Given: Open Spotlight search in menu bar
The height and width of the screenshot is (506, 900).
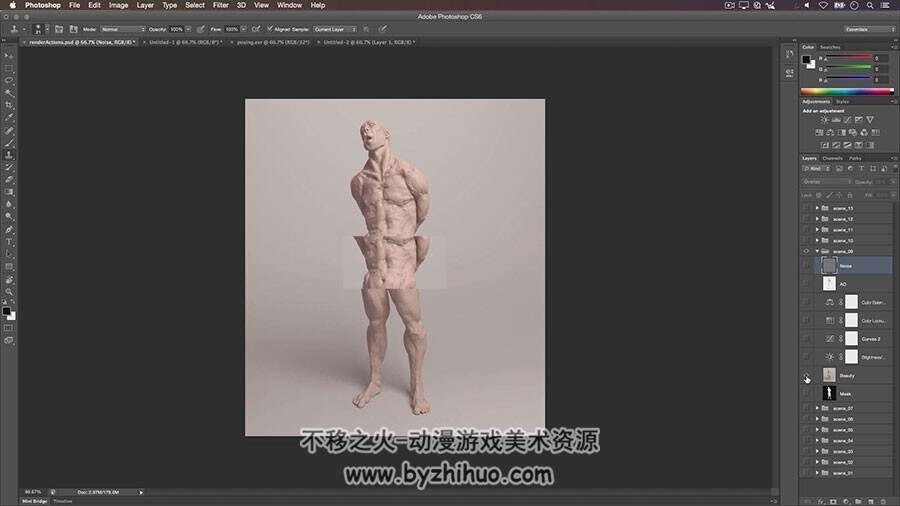Looking at the screenshot, I should click(870, 5).
